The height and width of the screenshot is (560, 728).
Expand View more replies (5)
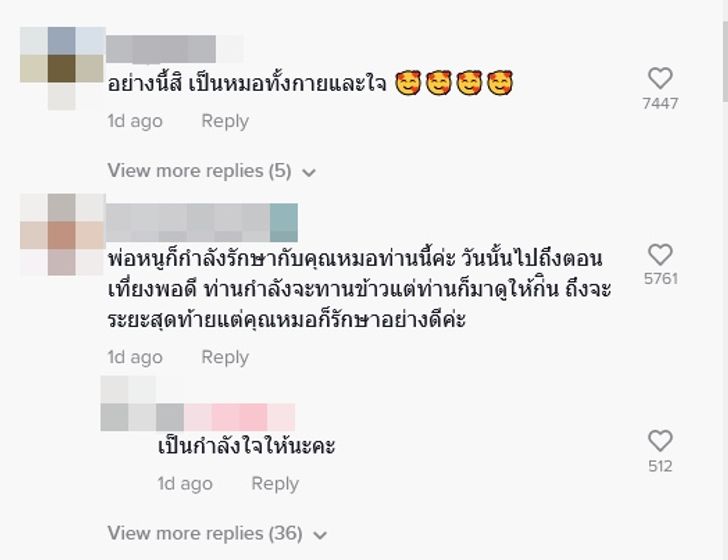click(x=200, y=171)
